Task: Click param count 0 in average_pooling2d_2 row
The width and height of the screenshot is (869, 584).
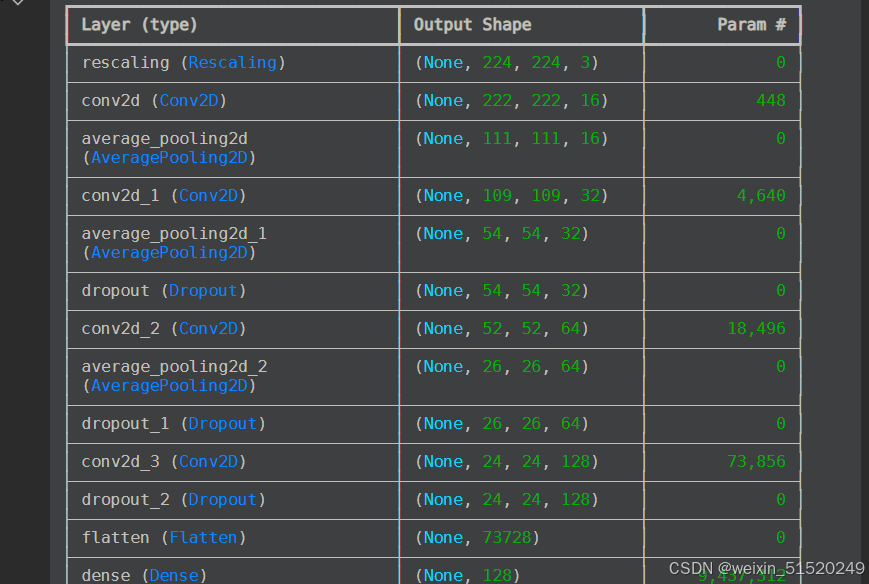Action: click(x=780, y=367)
